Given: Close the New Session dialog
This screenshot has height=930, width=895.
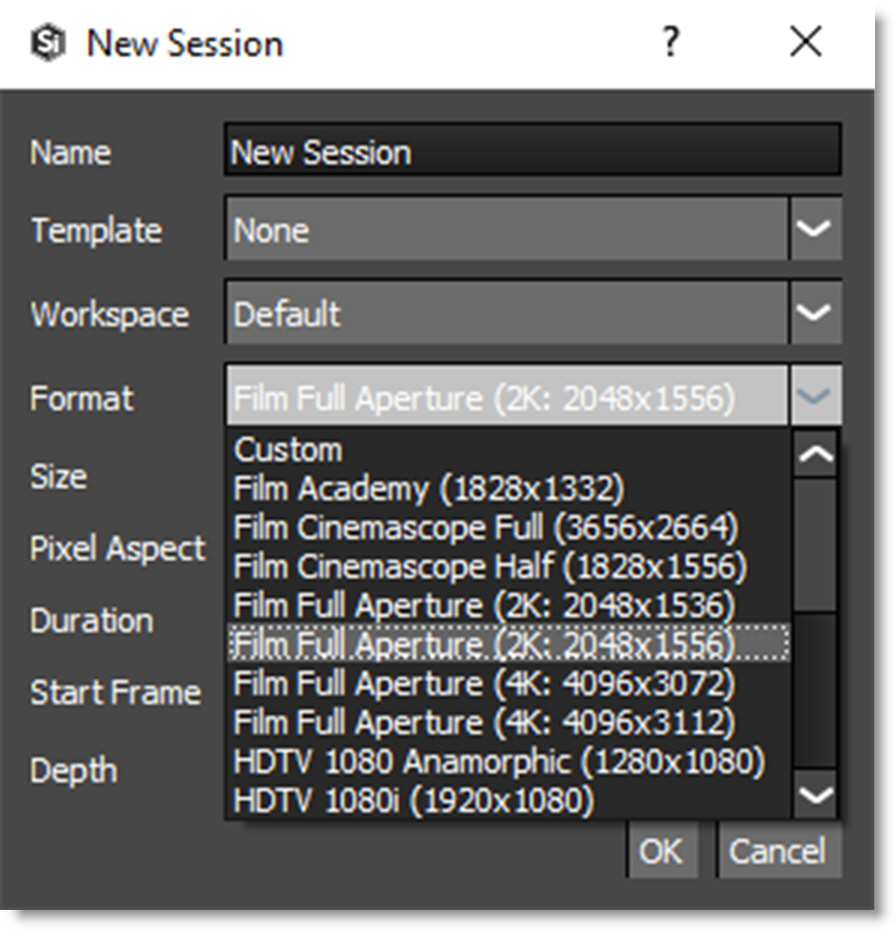Looking at the screenshot, I should coord(805,43).
